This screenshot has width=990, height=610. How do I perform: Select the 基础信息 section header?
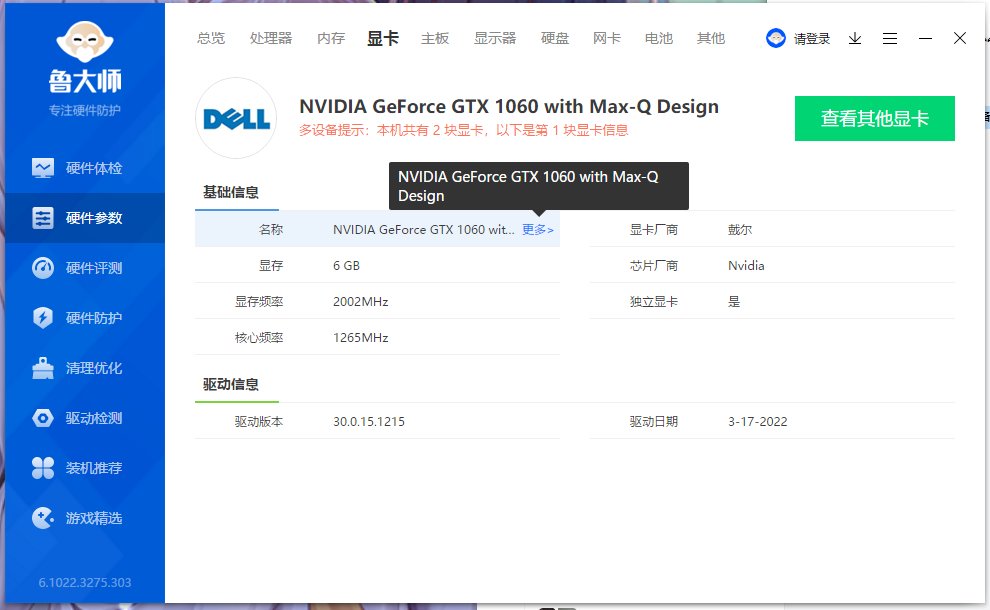(230, 192)
